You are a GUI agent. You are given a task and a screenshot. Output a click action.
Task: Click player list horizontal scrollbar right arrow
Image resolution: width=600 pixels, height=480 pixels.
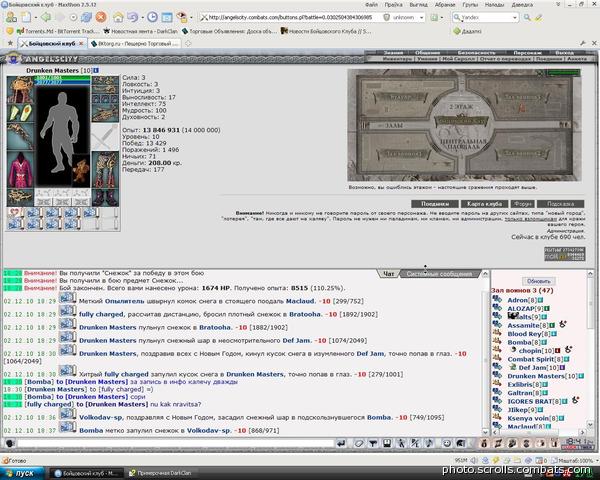582,432
